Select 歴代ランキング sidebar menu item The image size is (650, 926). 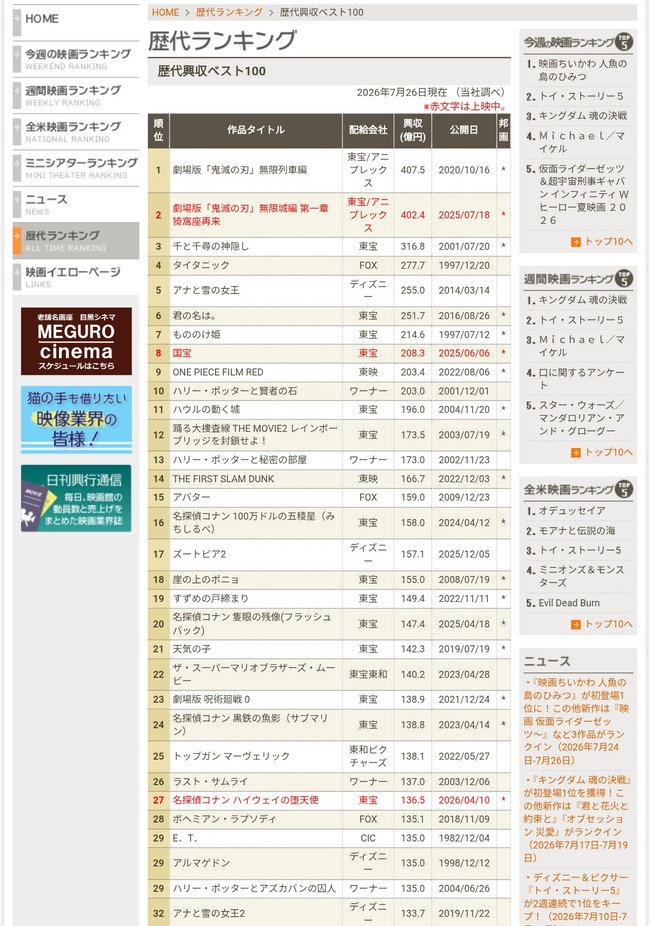tap(76, 240)
